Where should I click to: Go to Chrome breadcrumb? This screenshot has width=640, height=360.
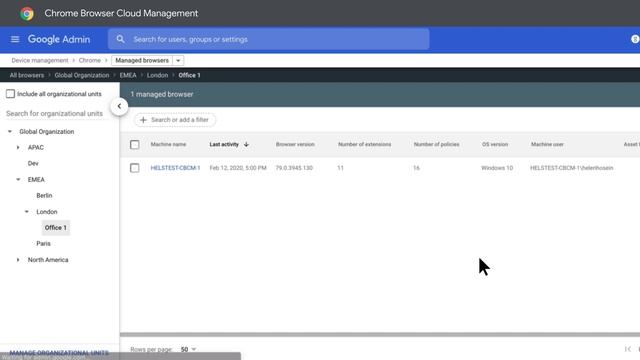point(90,60)
